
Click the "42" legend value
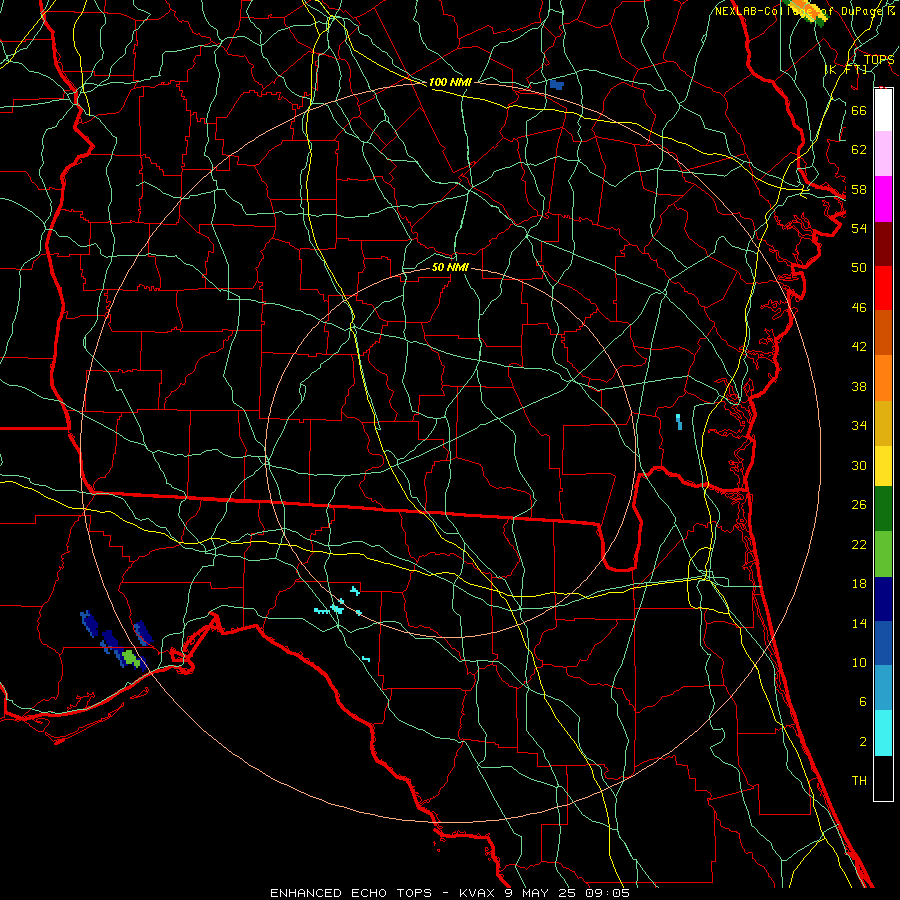pos(859,346)
